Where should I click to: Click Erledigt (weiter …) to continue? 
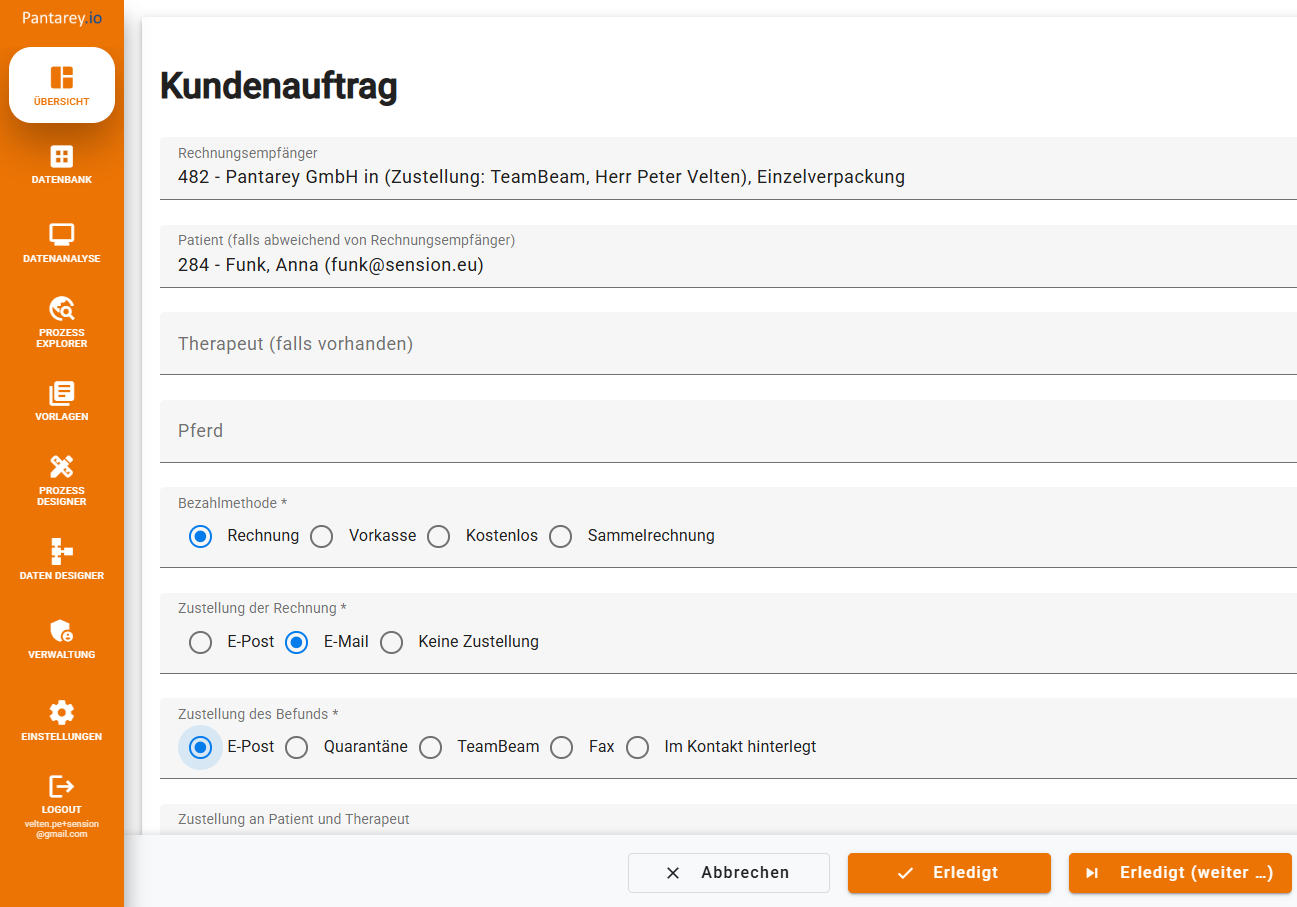(x=1179, y=872)
